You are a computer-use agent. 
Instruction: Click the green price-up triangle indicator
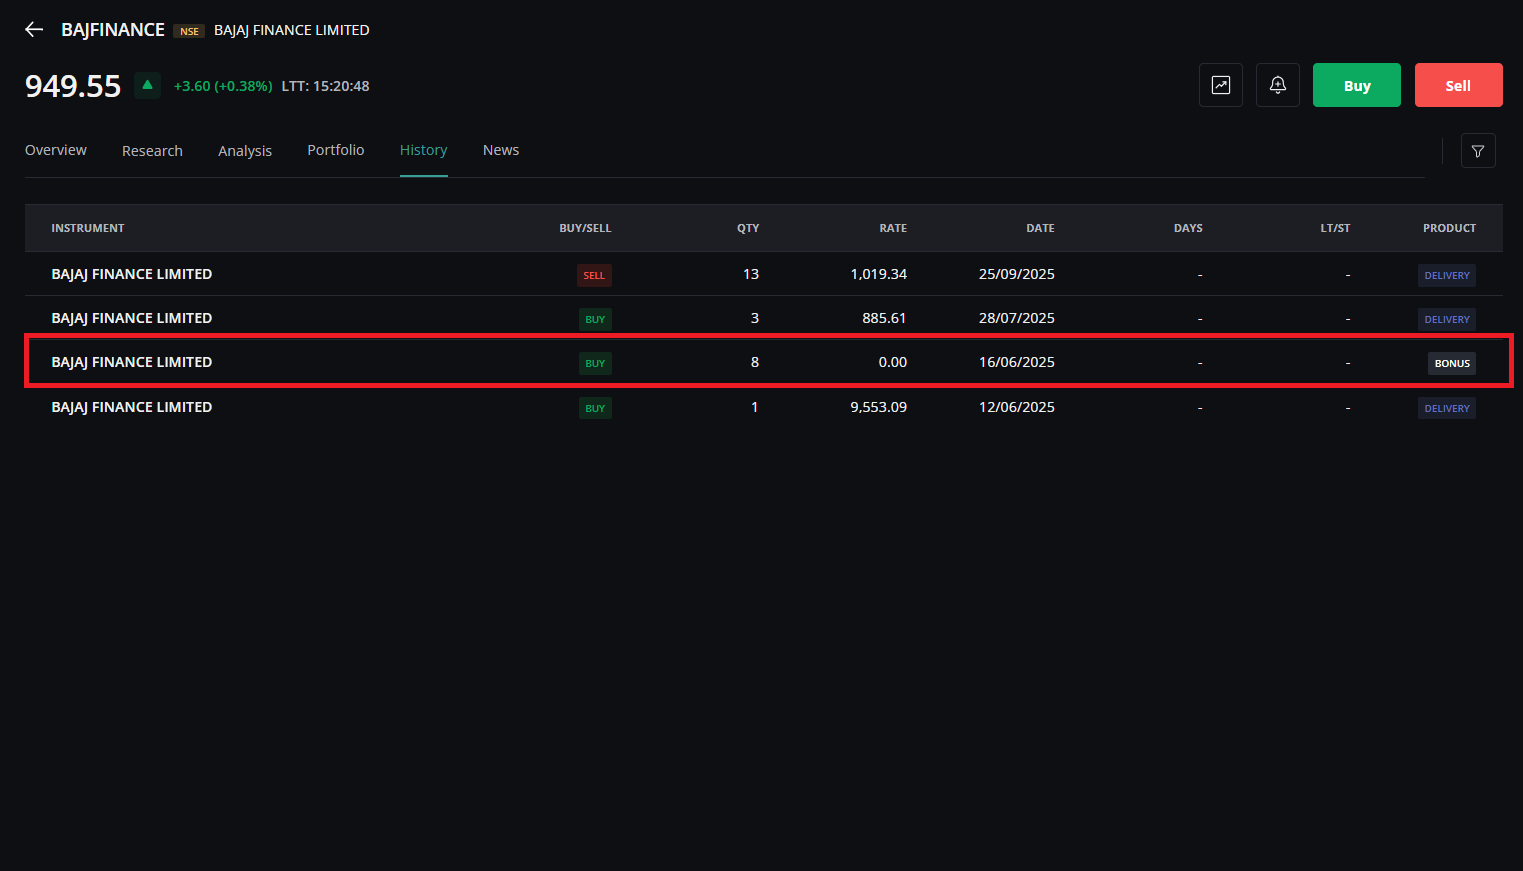click(147, 85)
